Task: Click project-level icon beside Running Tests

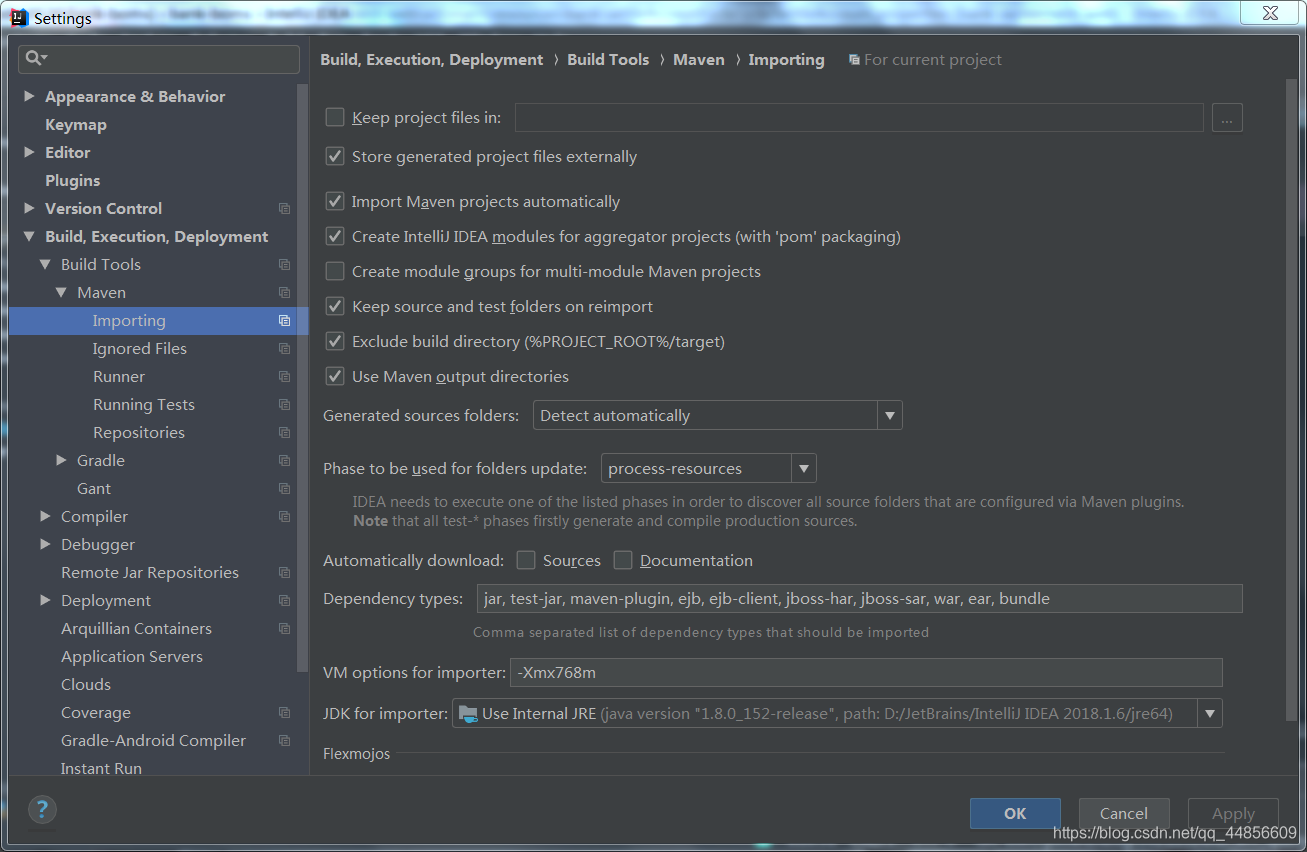Action: (x=284, y=405)
